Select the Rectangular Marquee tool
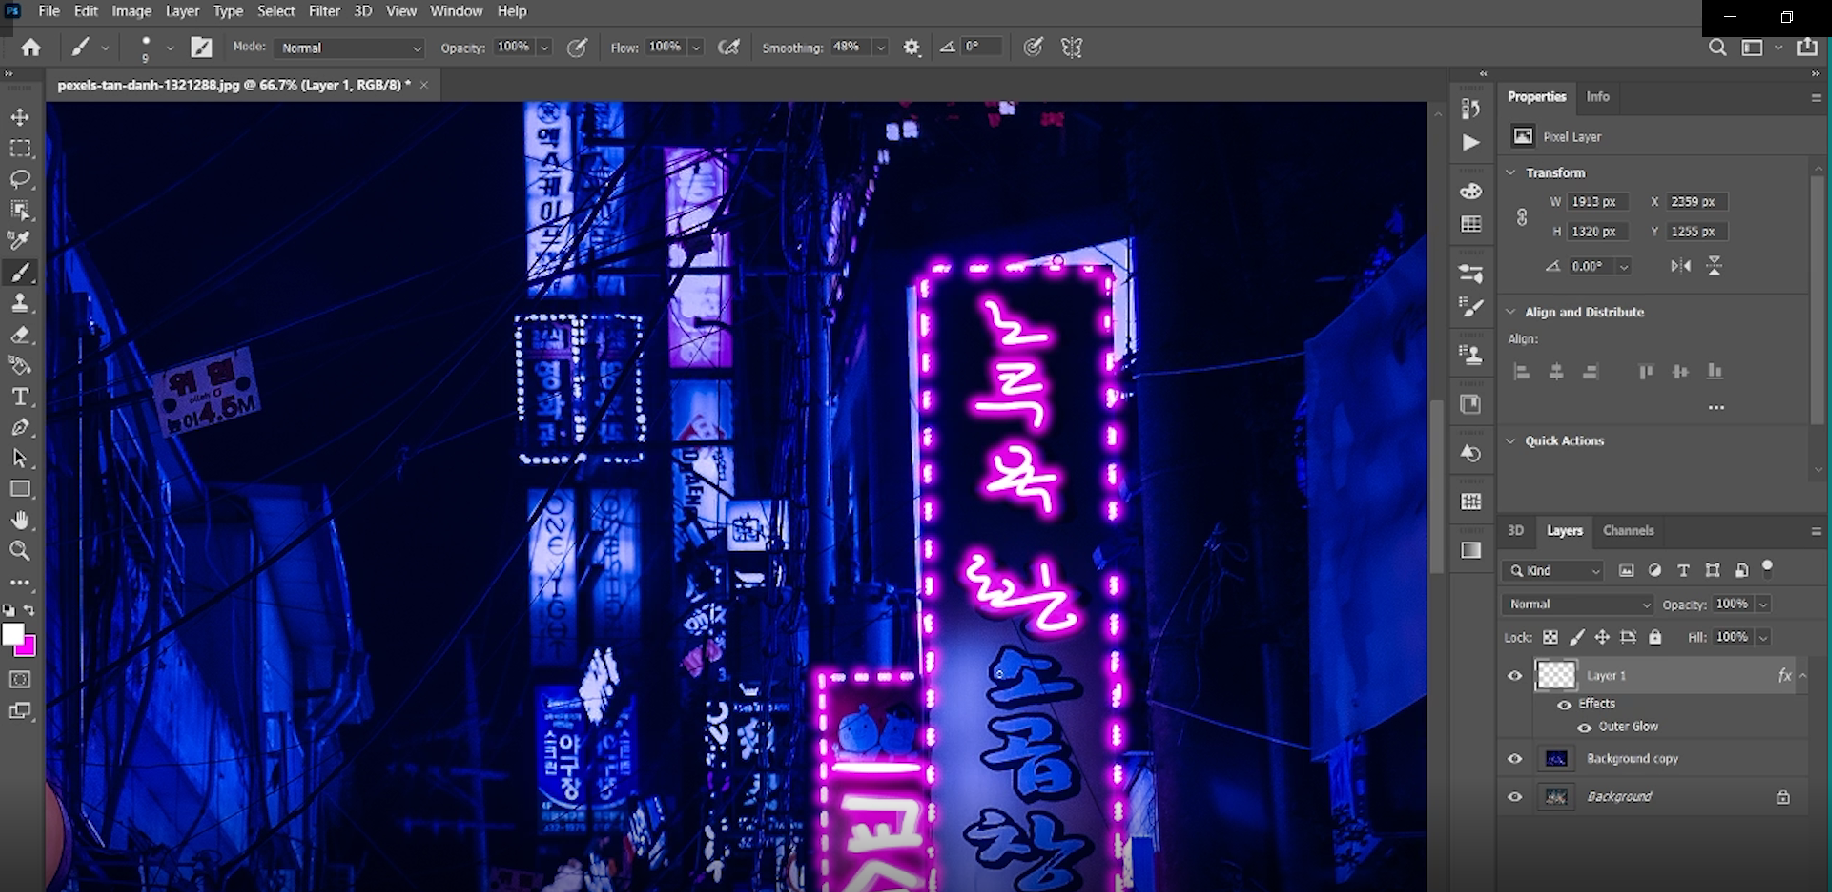This screenshot has width=1832, height=892. 20,148
